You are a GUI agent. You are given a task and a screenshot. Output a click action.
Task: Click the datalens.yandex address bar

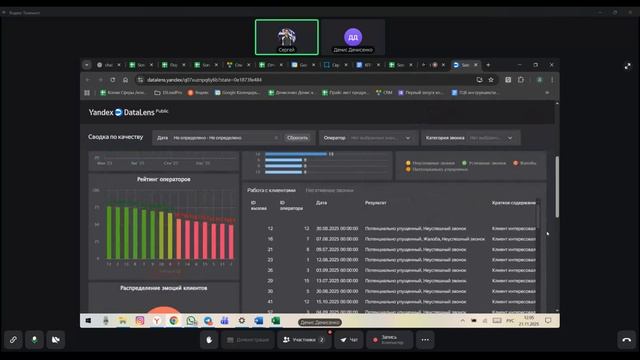click(x=306, y=80)
